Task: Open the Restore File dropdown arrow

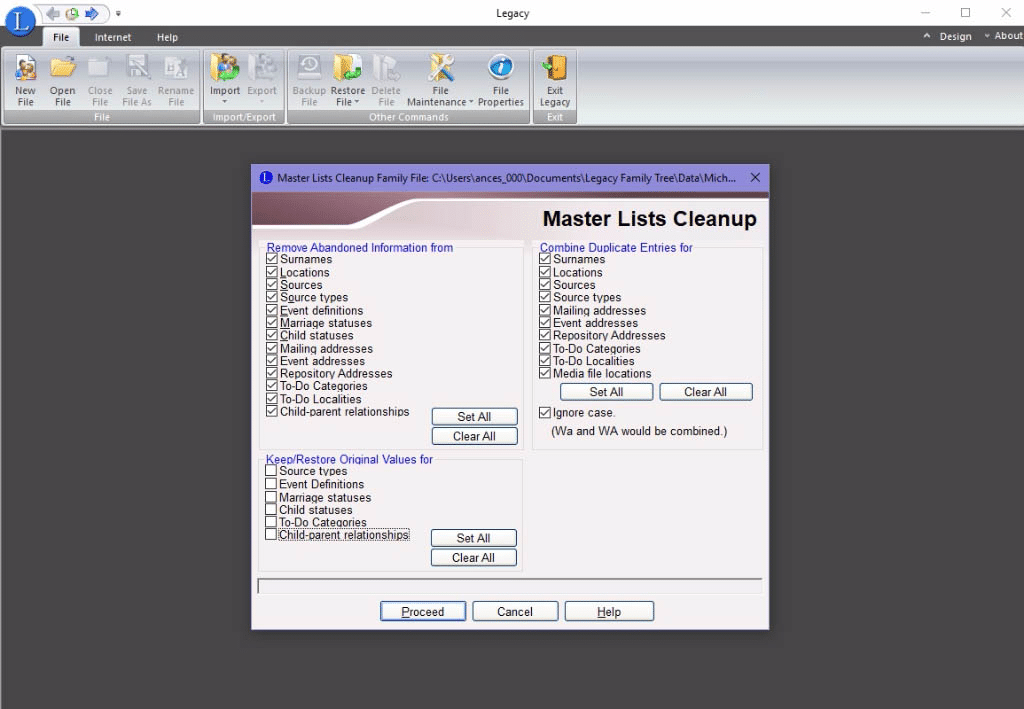Action: click(357, 102)
